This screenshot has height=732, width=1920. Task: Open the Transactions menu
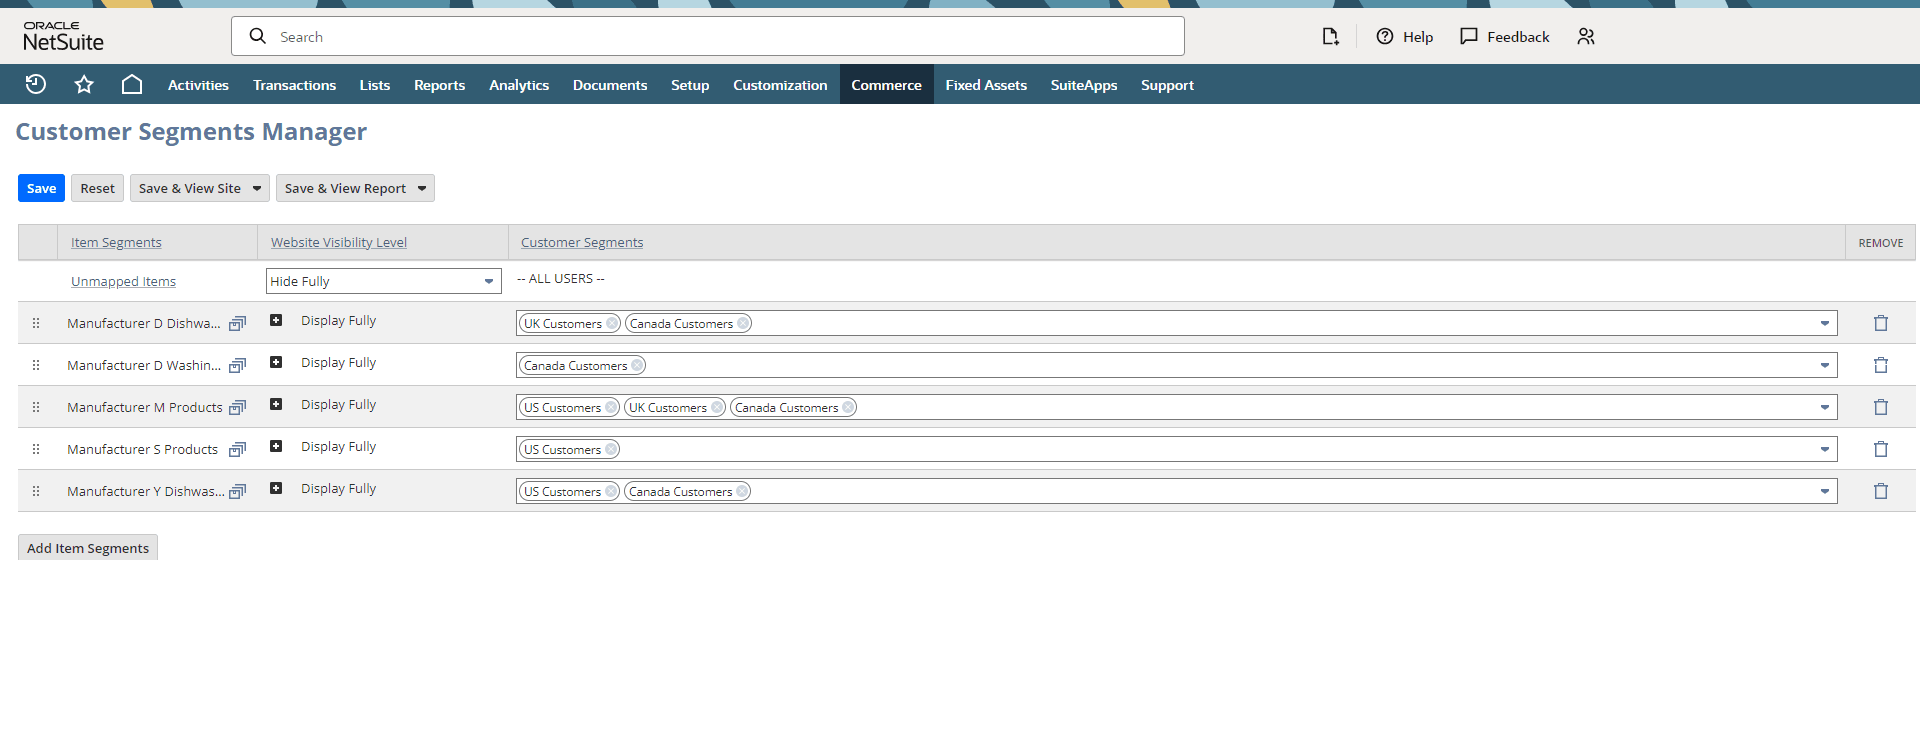294,85
